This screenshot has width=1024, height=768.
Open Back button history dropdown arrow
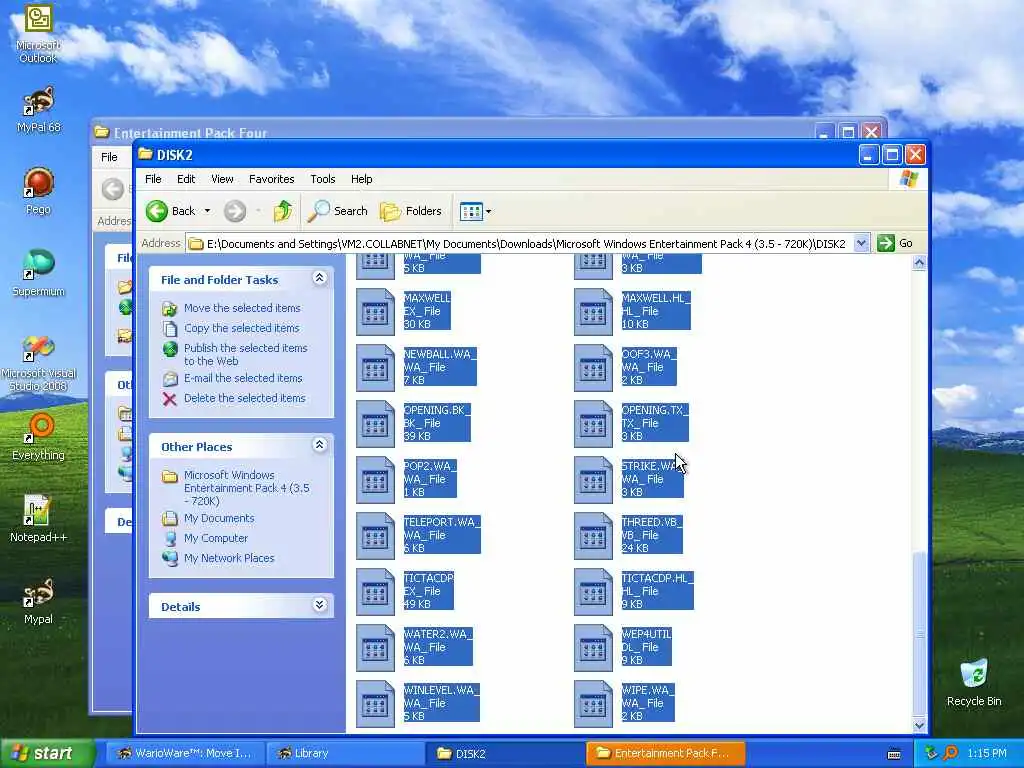208,211
